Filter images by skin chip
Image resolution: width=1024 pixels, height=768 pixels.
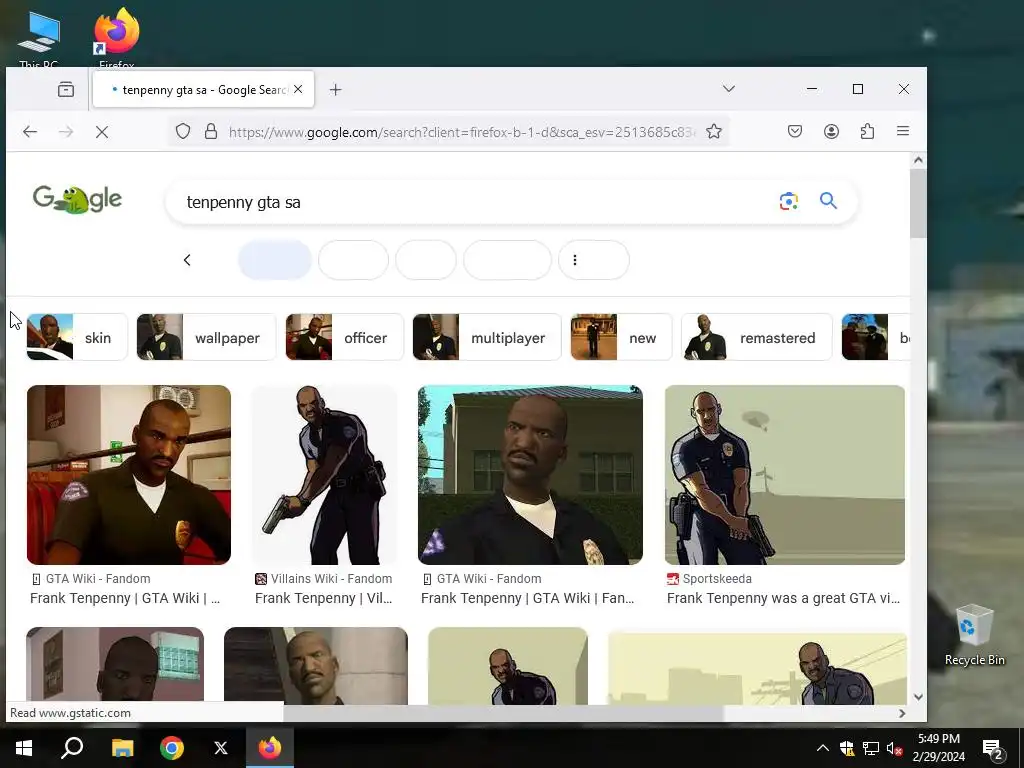(77, 337)
